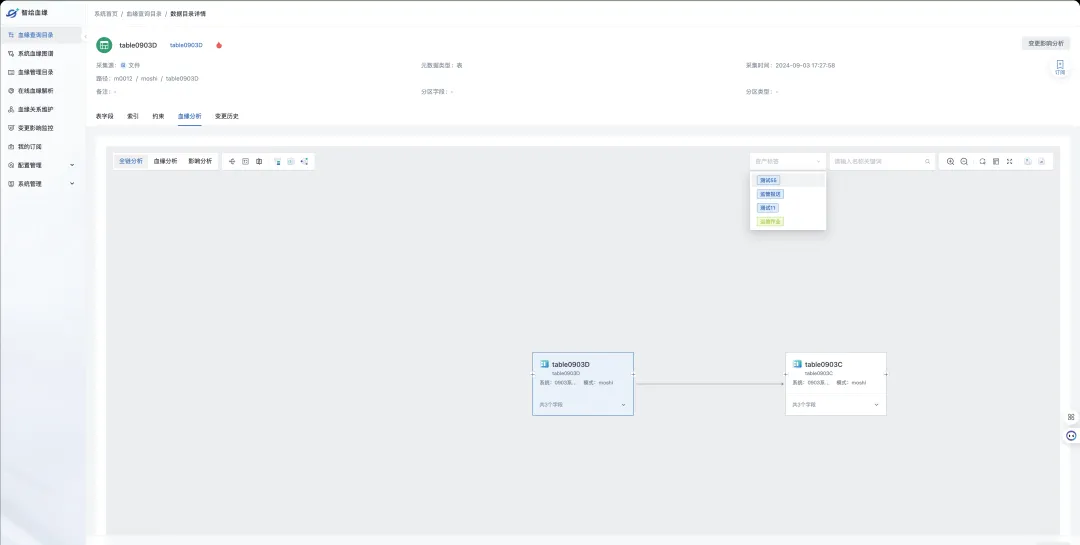Screen dimensions: 1080x545
Task: Choose the 测试11 tag option
Action: point(788,207)
